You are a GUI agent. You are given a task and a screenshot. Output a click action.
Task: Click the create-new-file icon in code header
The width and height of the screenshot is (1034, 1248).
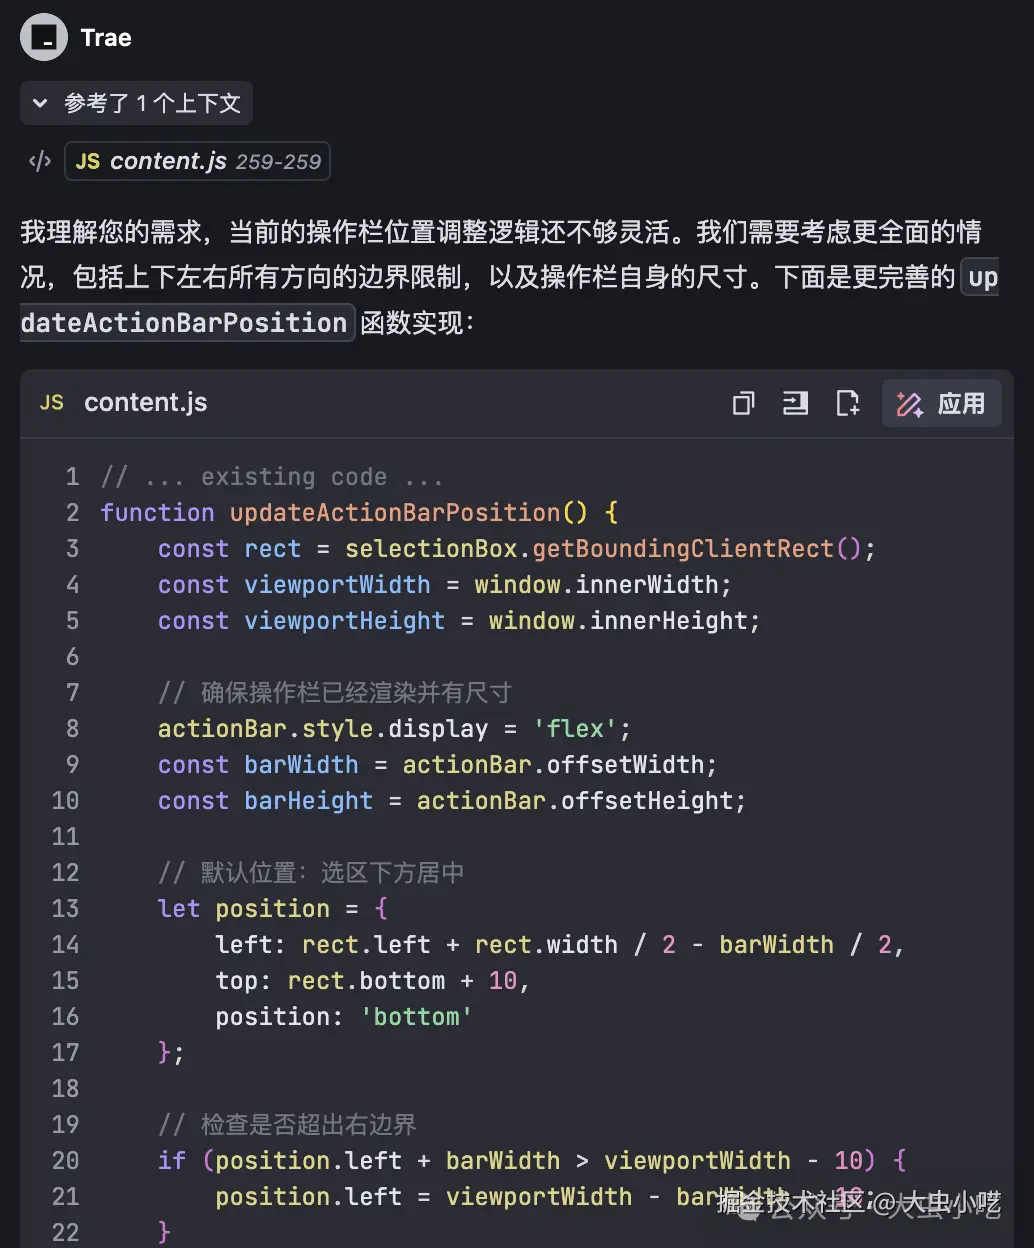tap(848, 403)
